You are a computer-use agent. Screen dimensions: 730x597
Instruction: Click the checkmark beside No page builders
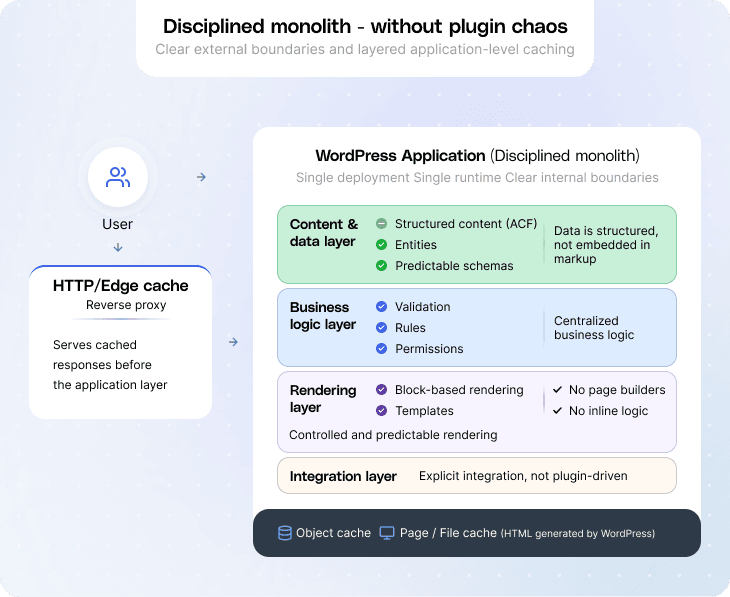557,390
